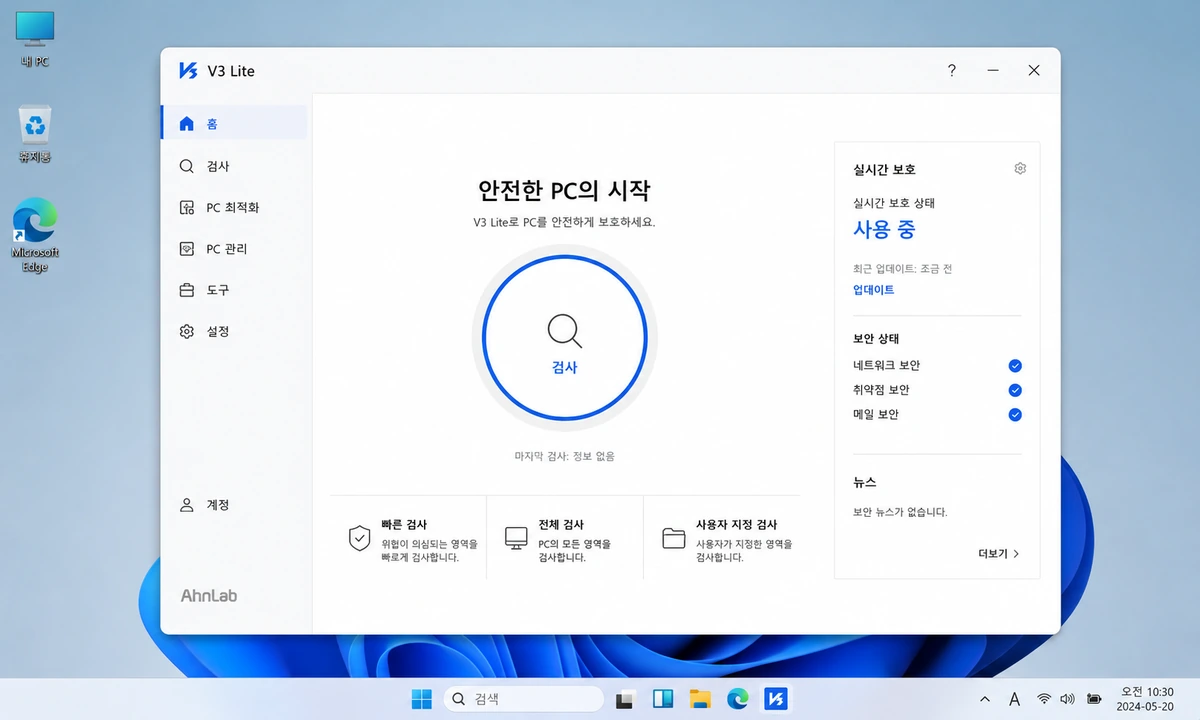The height and width of the screenshot is (720, 1200).
Task: Click the taskbar 검색 search box
Action: tap(524, 699)
